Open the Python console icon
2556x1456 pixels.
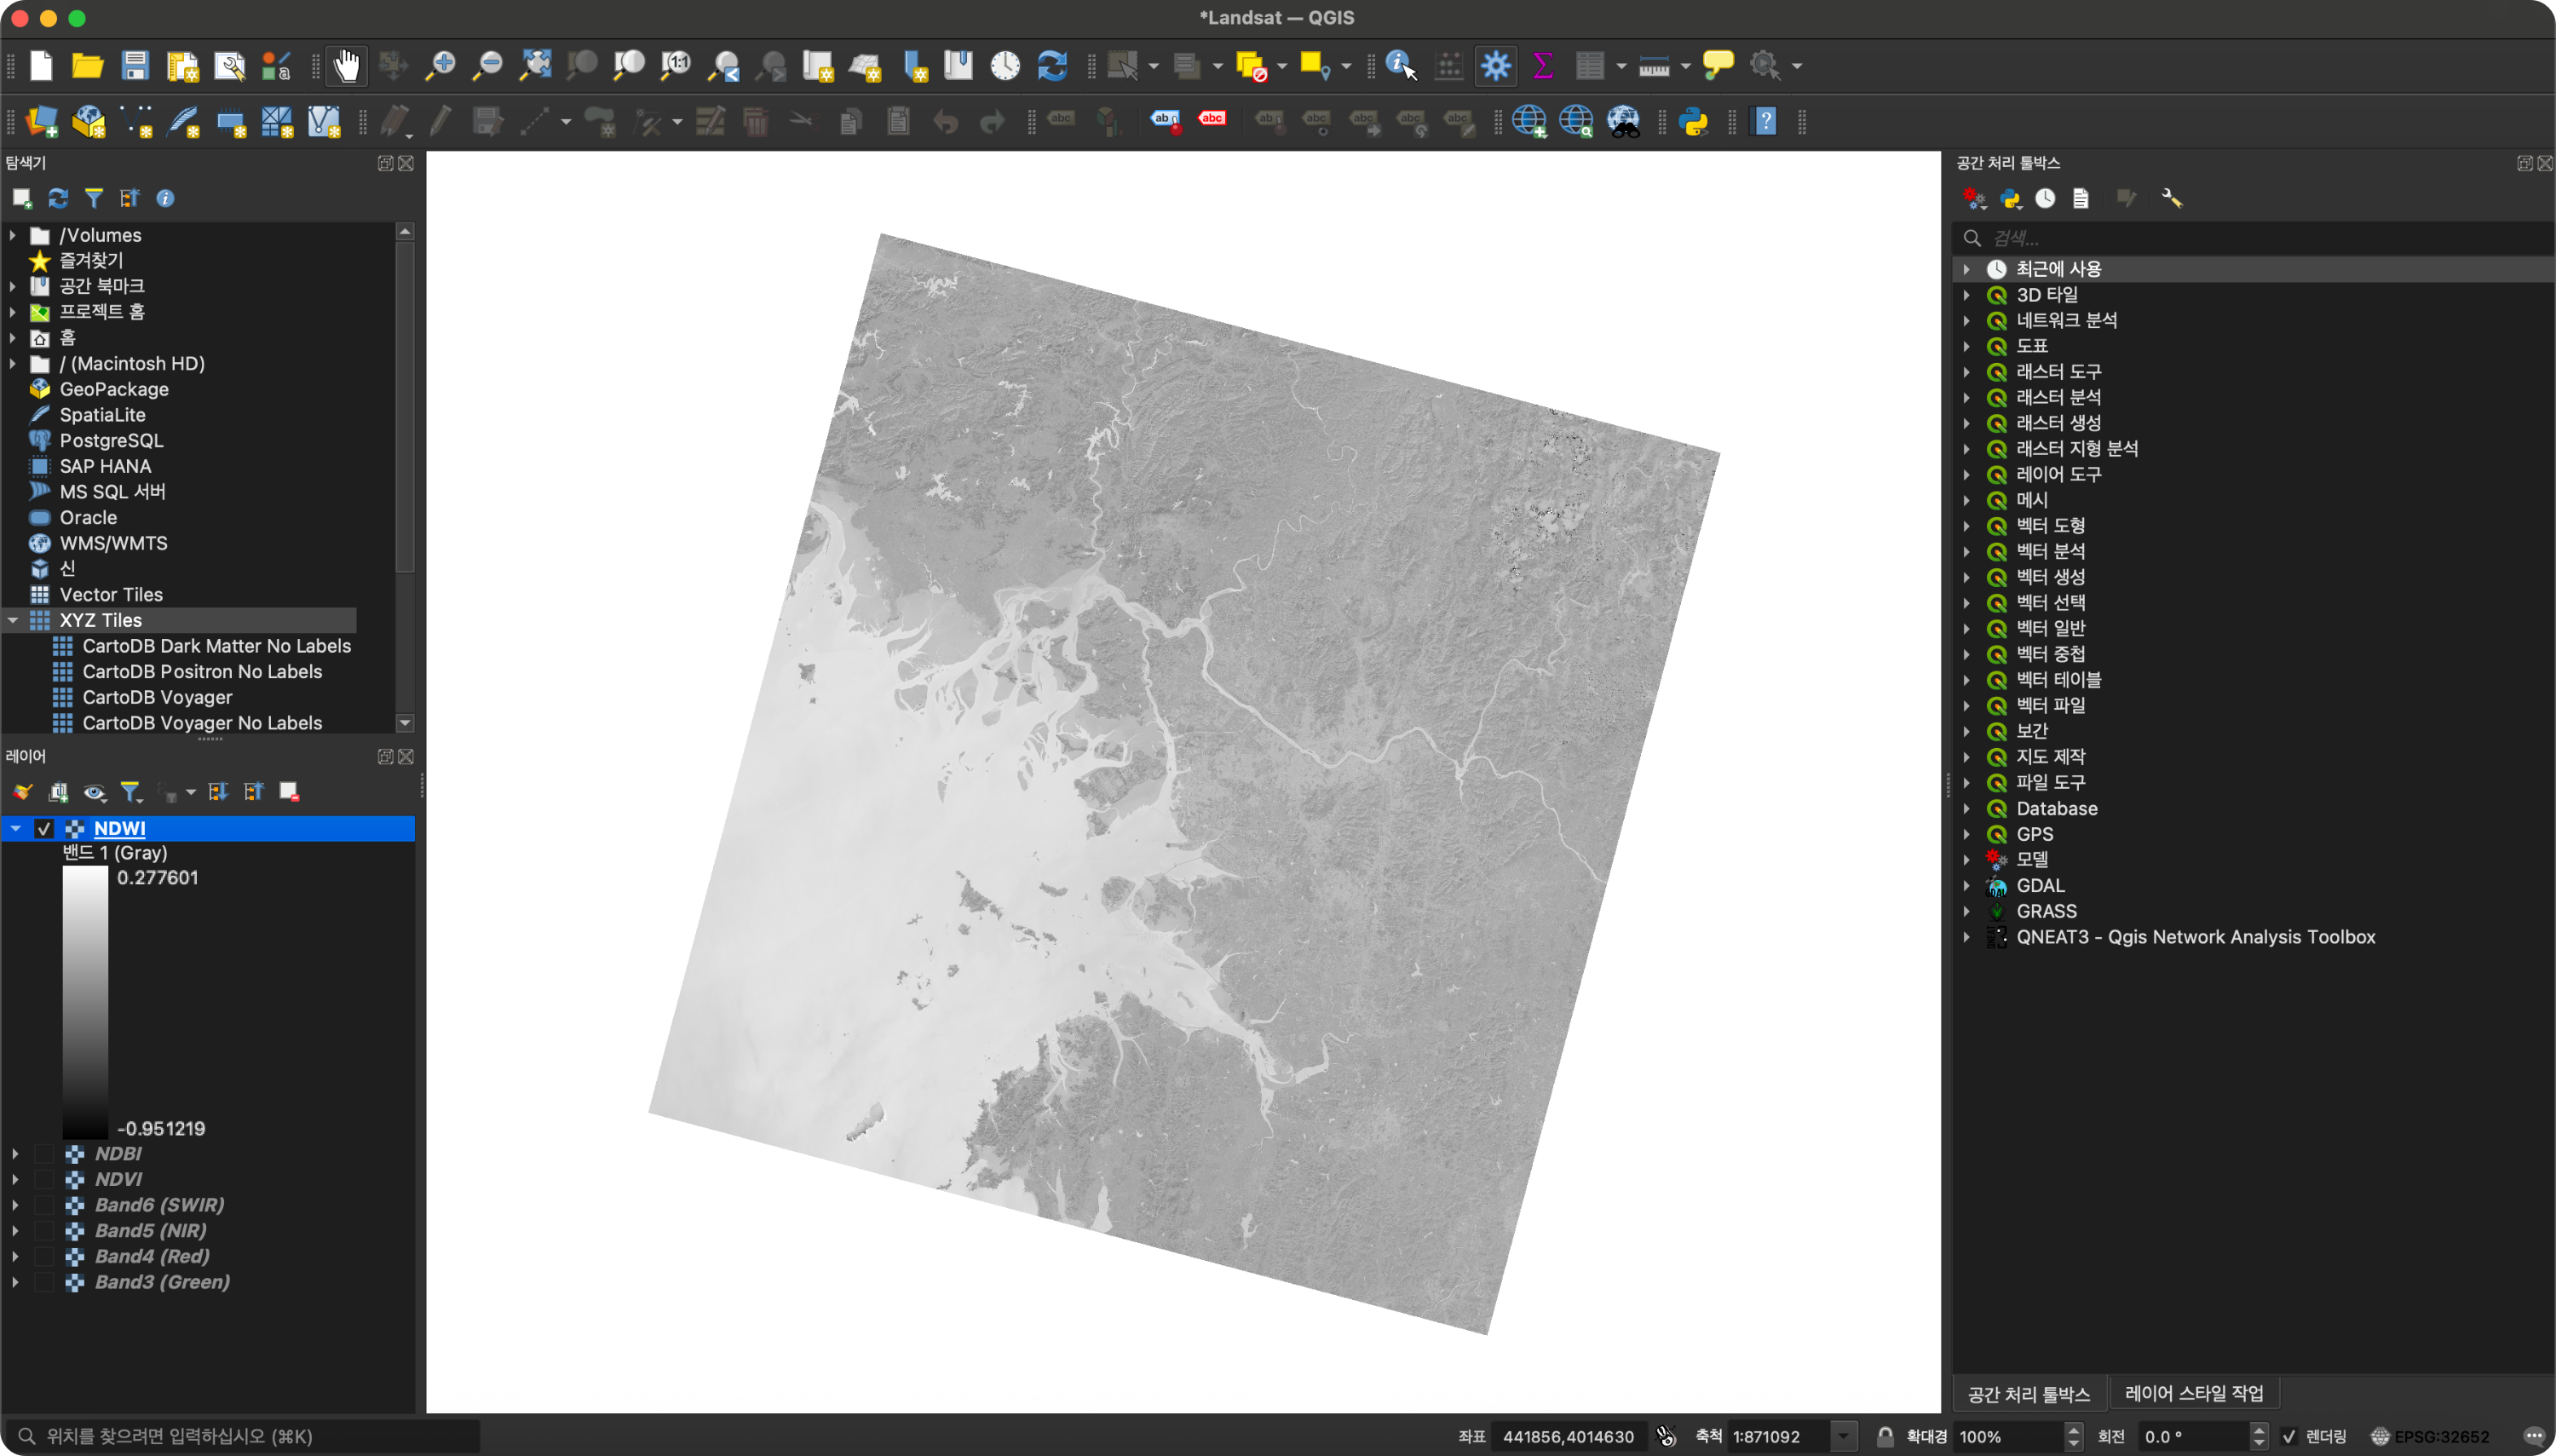click(1694, 122)
